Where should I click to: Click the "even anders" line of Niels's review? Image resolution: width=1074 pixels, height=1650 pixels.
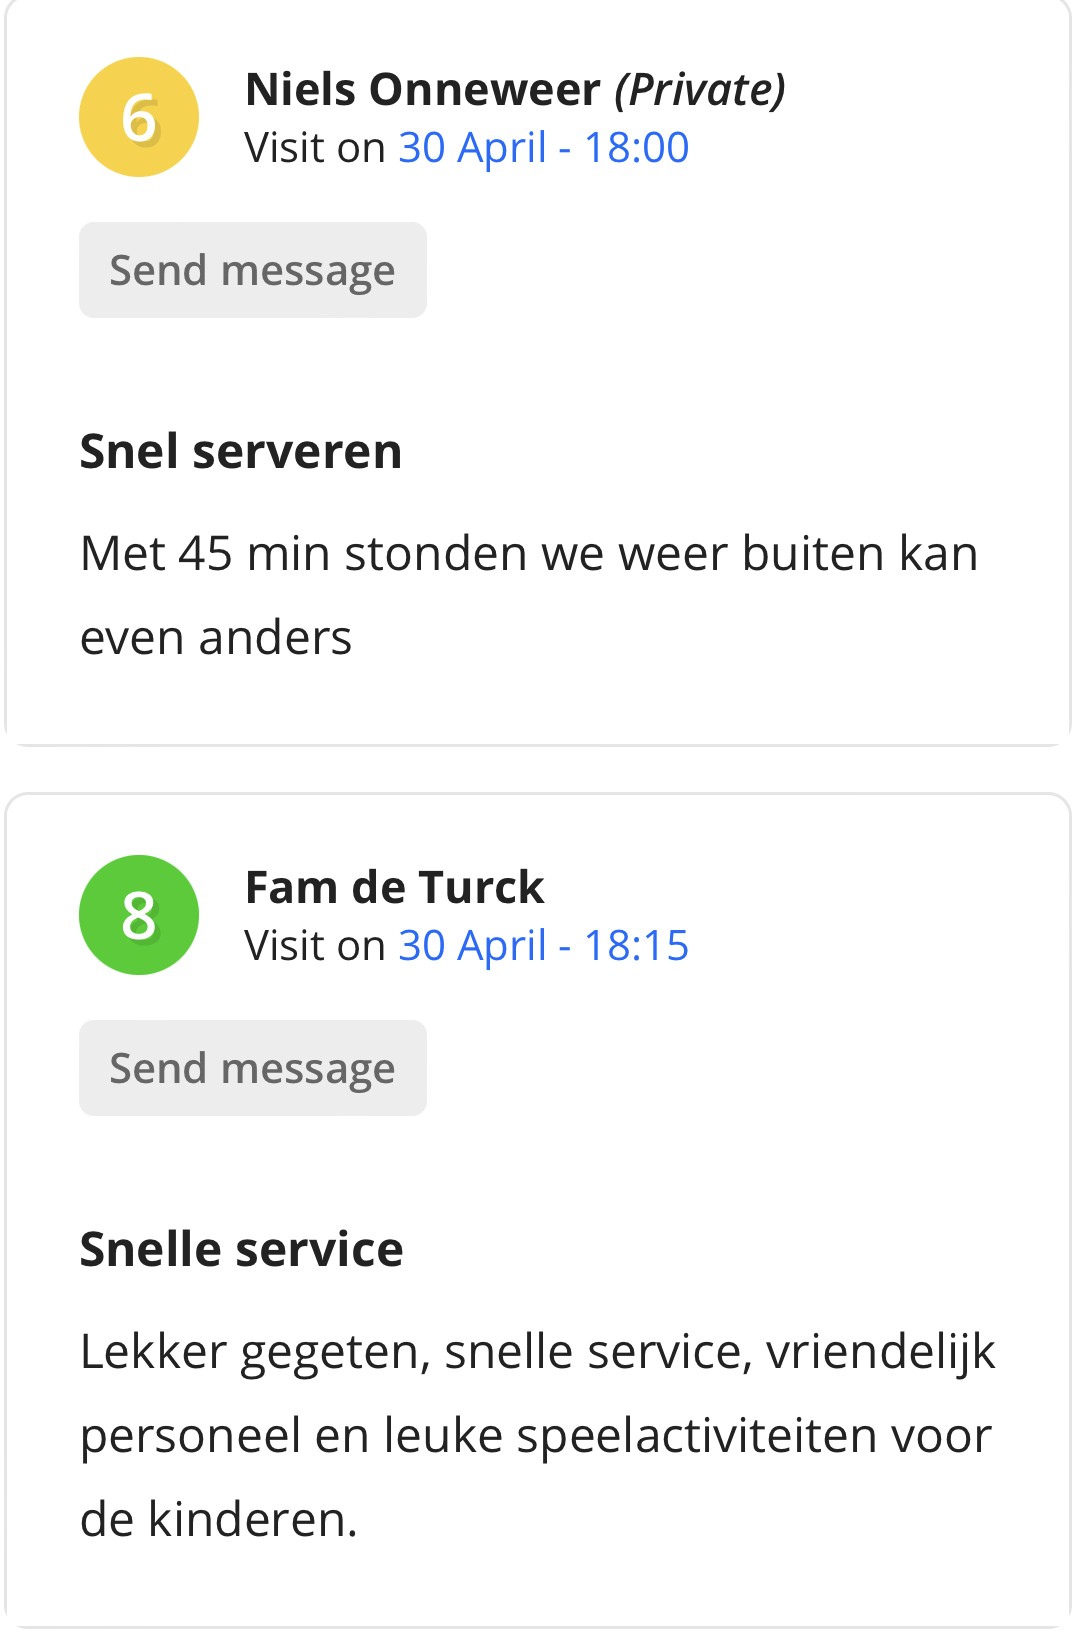[x=216, y=638]
